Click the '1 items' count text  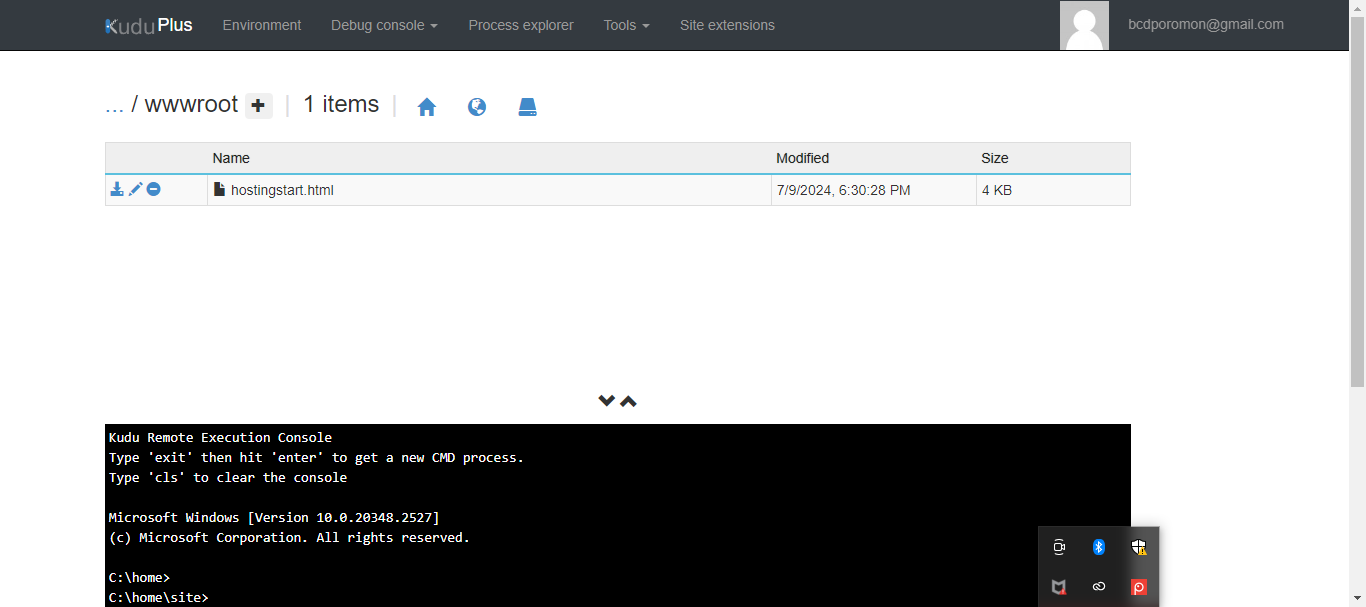point(341,105)
